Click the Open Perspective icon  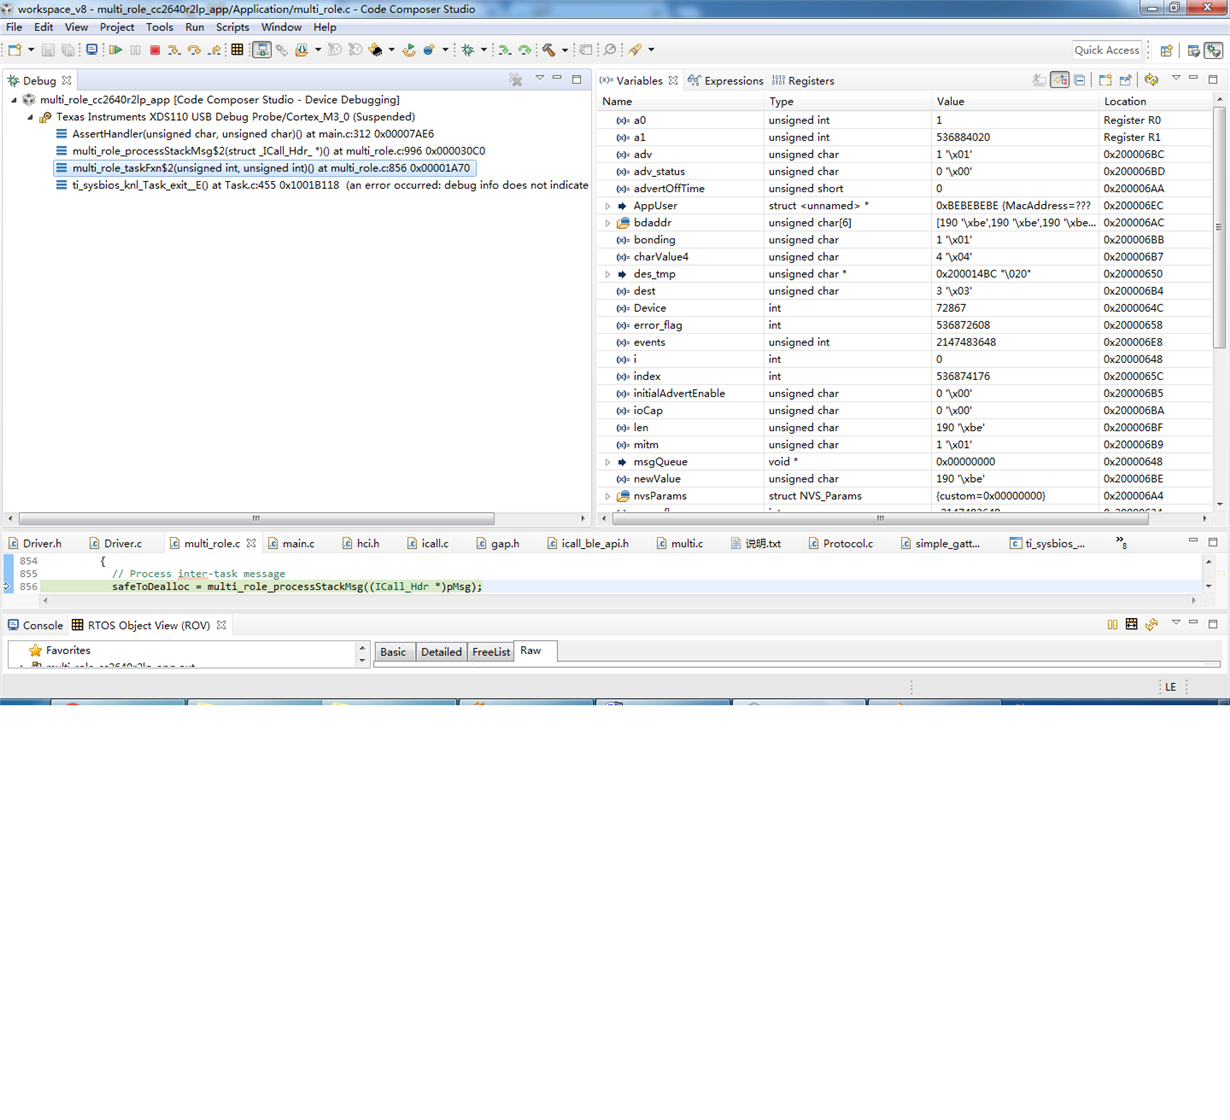1166,50
